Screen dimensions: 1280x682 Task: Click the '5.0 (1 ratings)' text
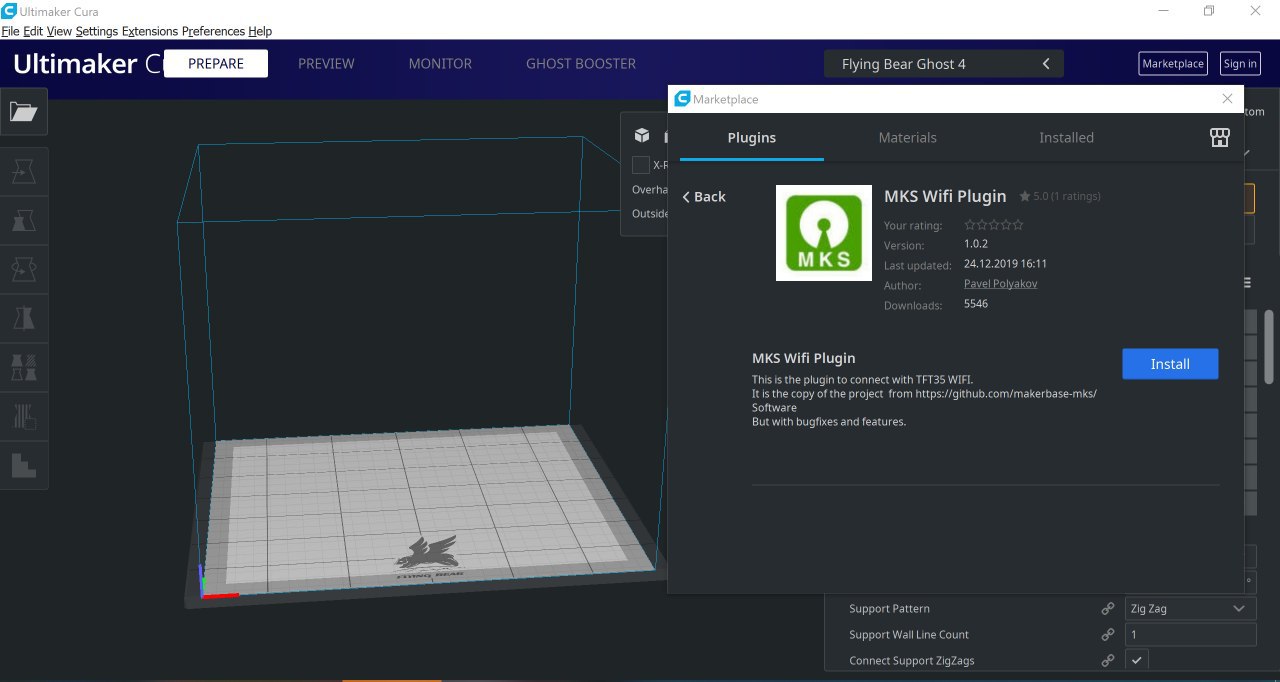[x=1067, y=197]
